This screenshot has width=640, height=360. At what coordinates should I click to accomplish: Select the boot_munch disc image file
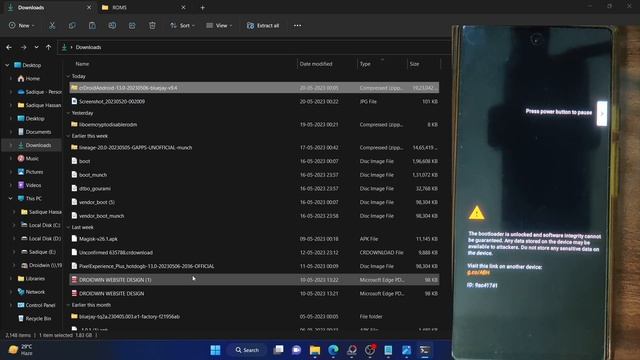[254, 175]
